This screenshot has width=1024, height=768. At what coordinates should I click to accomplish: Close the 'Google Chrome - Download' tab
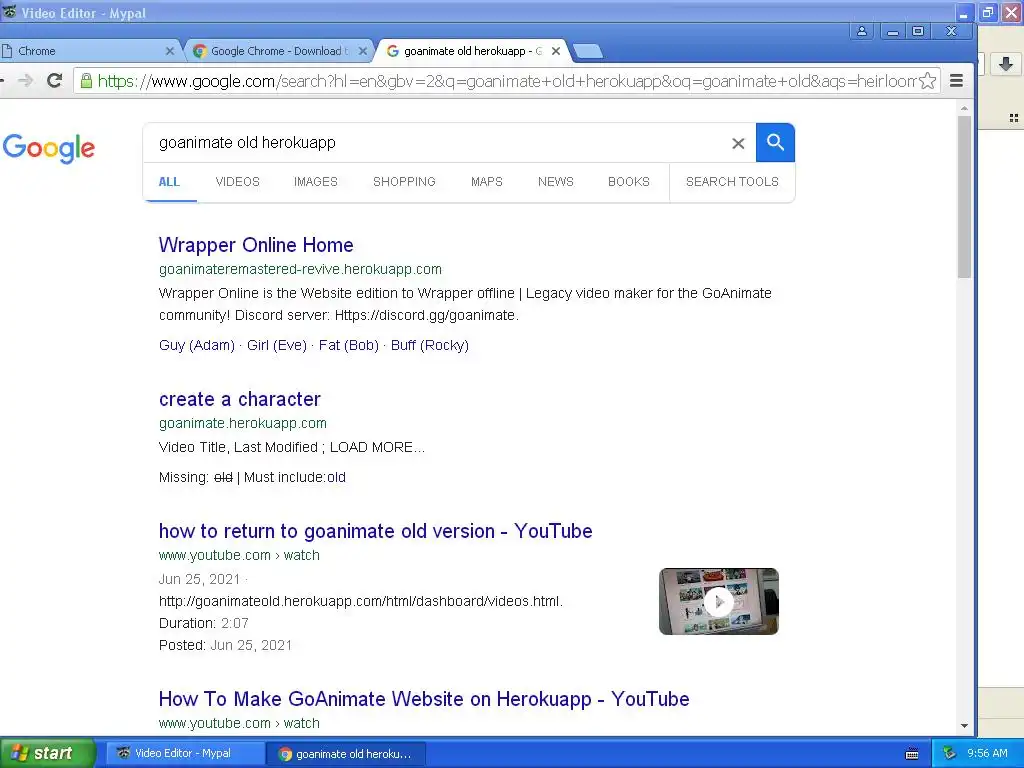(x=363, y=51)
